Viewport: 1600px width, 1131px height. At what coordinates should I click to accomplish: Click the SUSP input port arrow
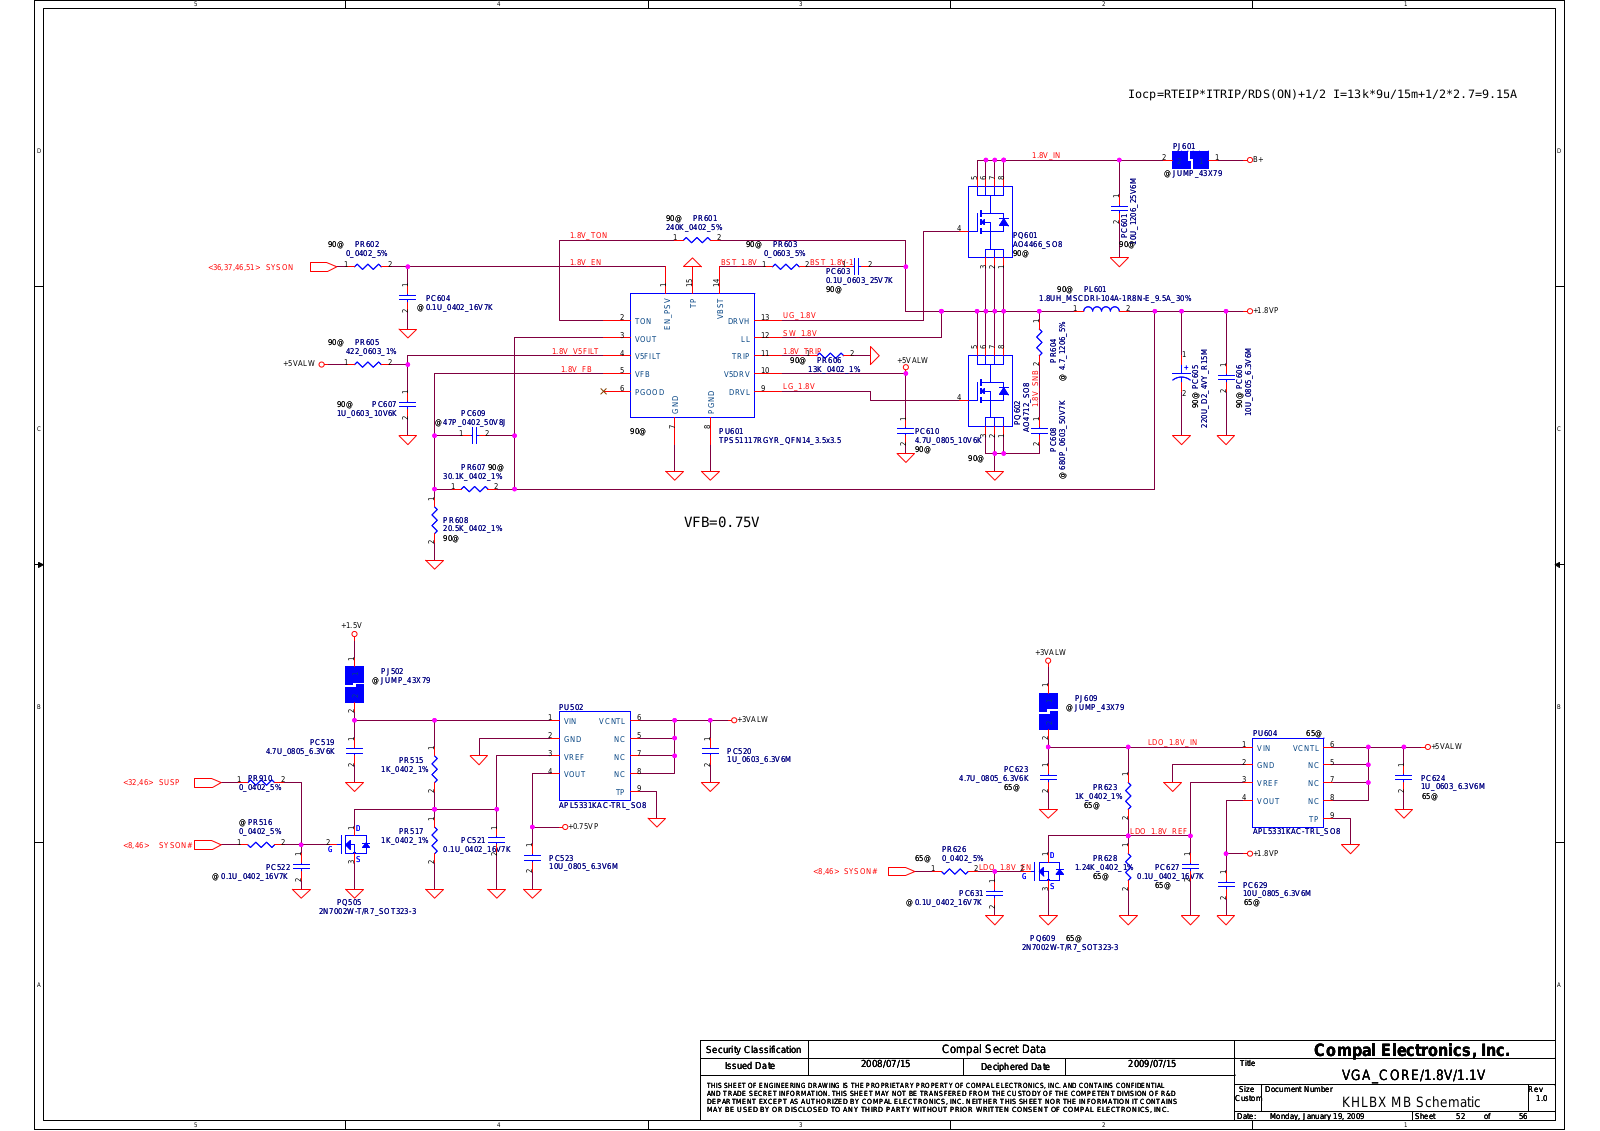pos(207,782)
